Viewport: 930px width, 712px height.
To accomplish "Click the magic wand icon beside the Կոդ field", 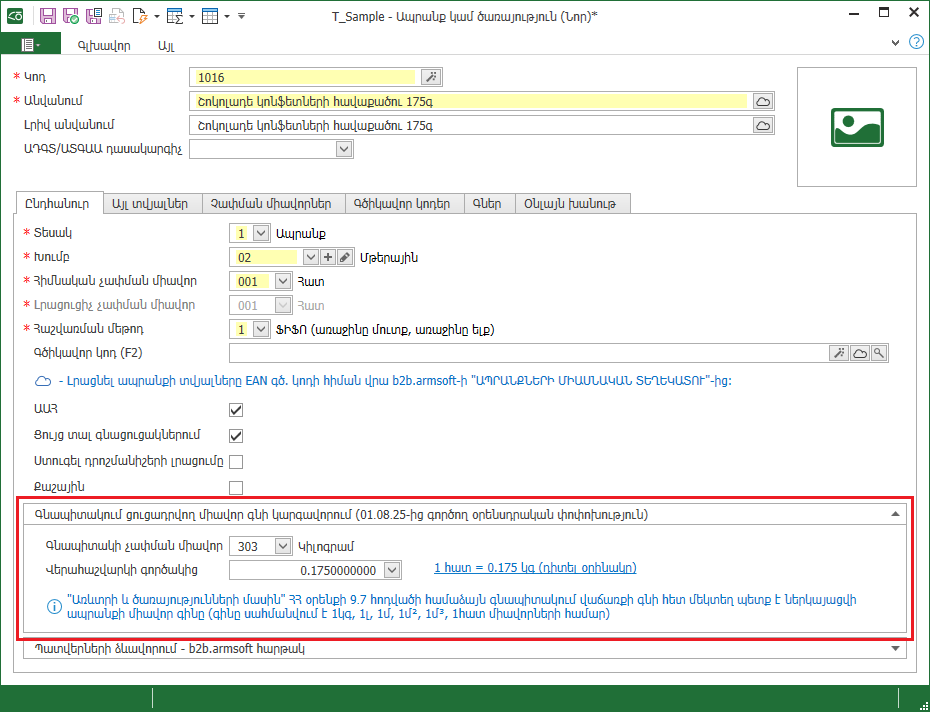I will coord(431,77).
